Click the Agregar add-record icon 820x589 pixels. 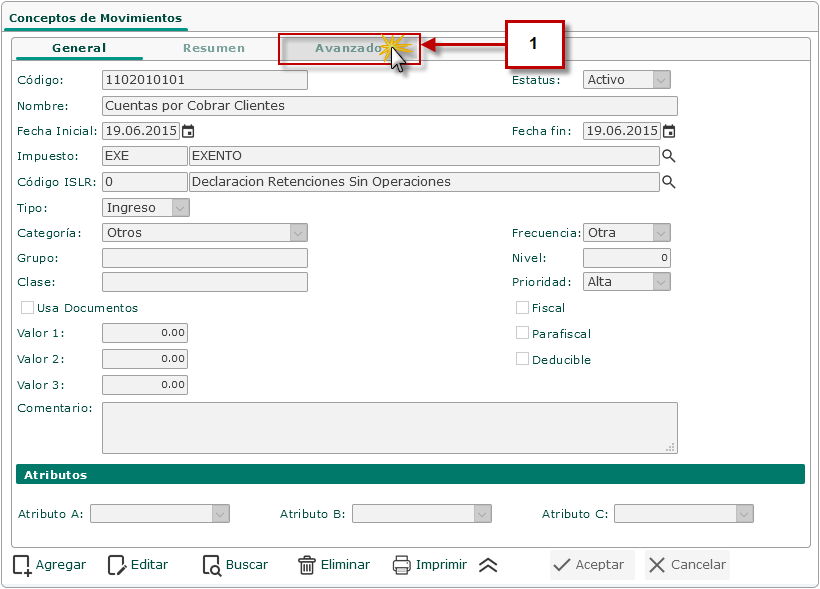pos(22,565)
